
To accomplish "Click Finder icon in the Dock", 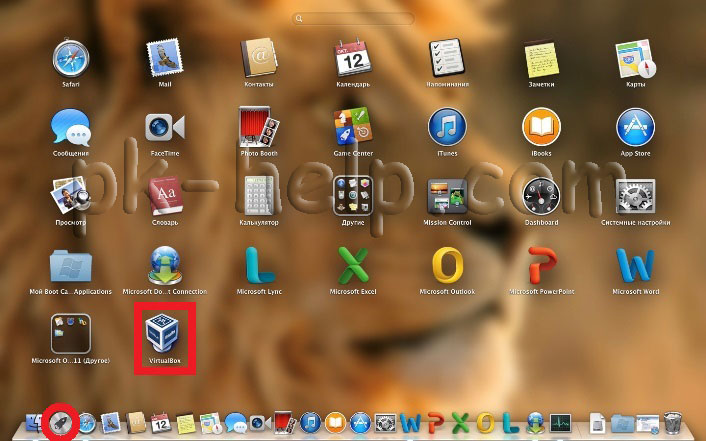I will (34, 423).
